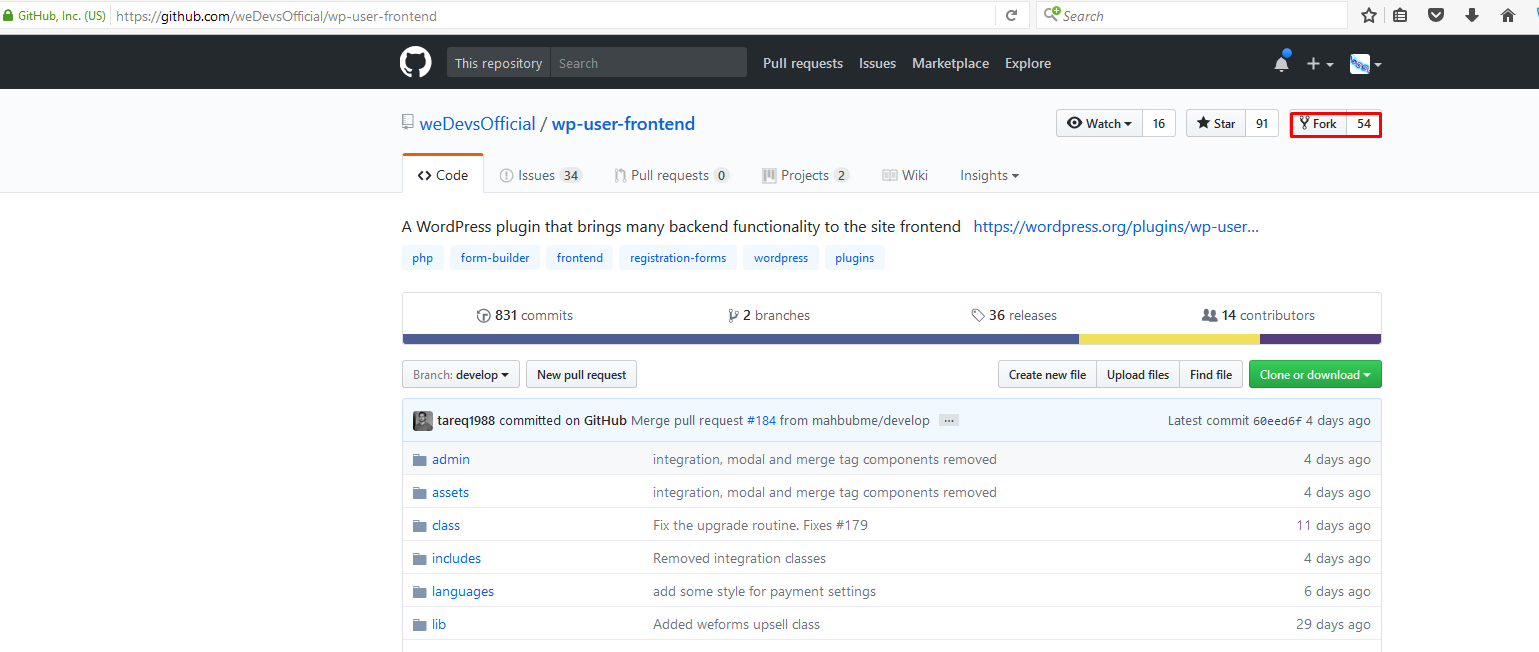Fork the repository

click(1318, 124)
